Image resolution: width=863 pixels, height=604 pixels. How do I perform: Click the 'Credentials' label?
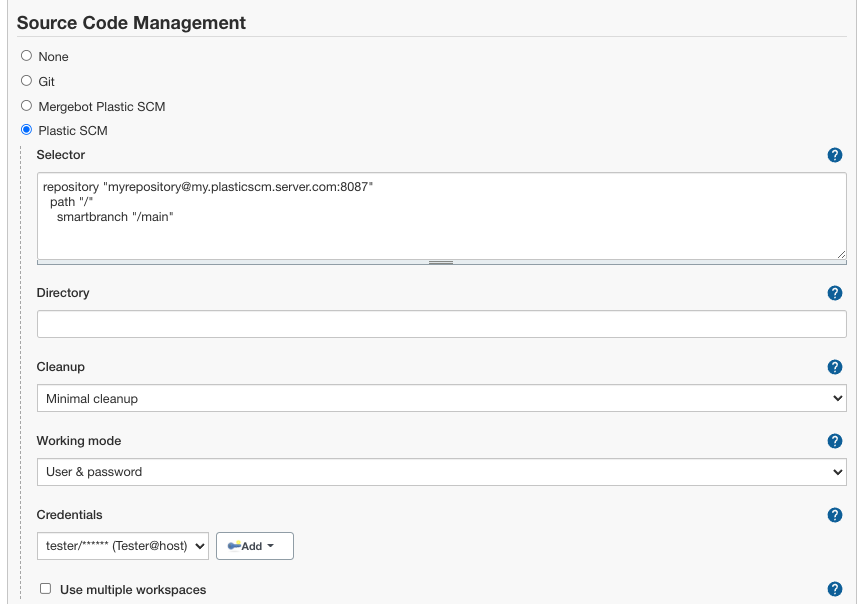pos(69,515)
